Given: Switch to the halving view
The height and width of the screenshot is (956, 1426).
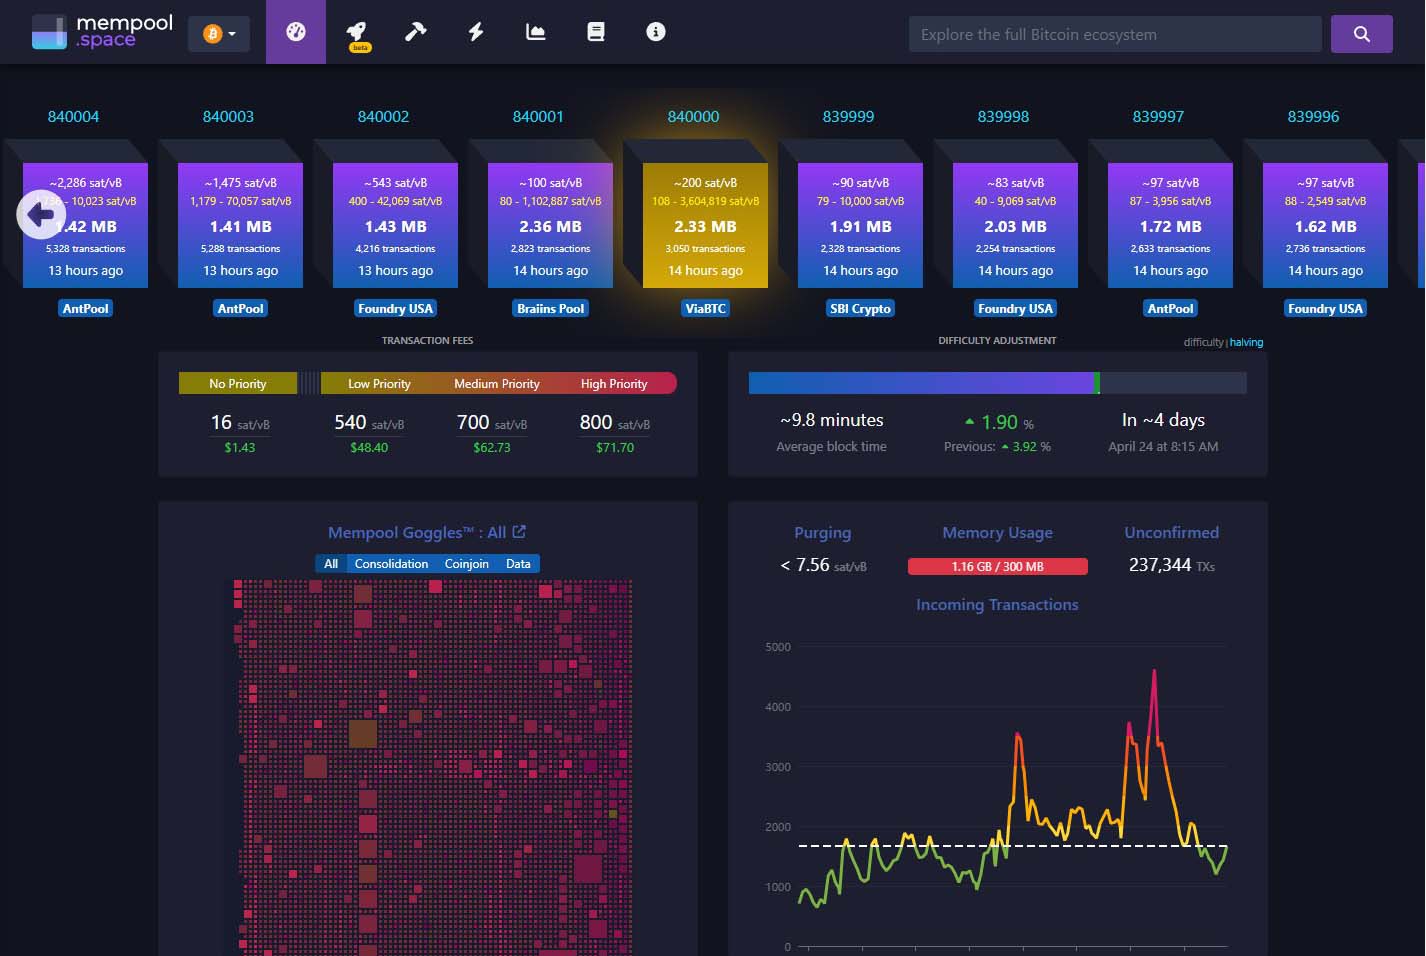Looking at the screenshot, I should [1246, 342].
